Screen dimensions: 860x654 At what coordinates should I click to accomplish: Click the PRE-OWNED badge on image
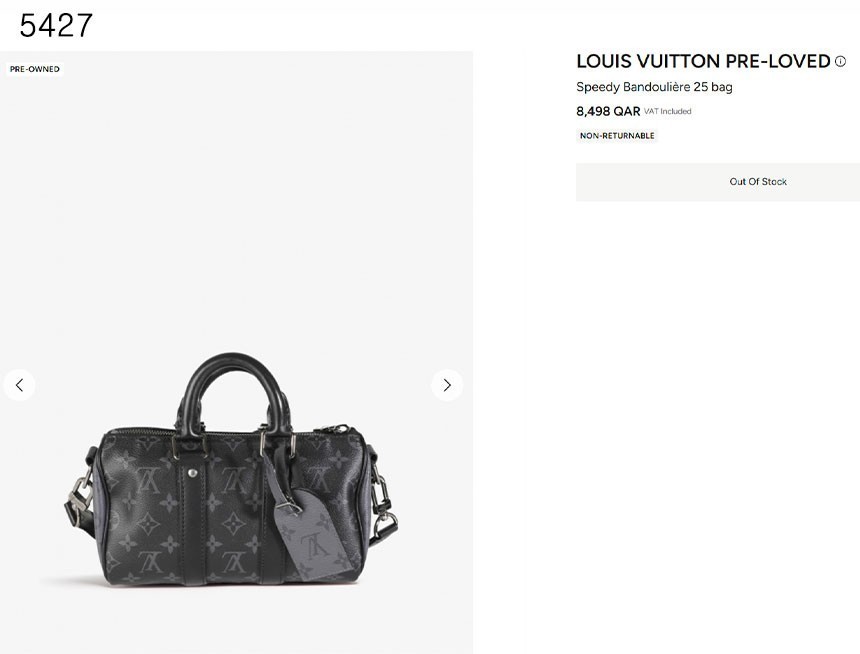[x=35, y=69]
